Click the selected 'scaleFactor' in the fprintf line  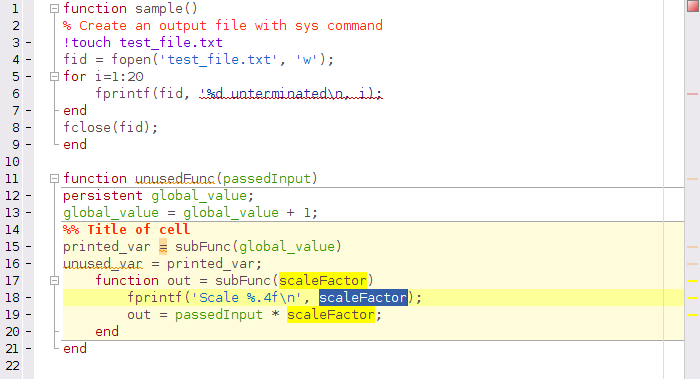coord(363,297)
